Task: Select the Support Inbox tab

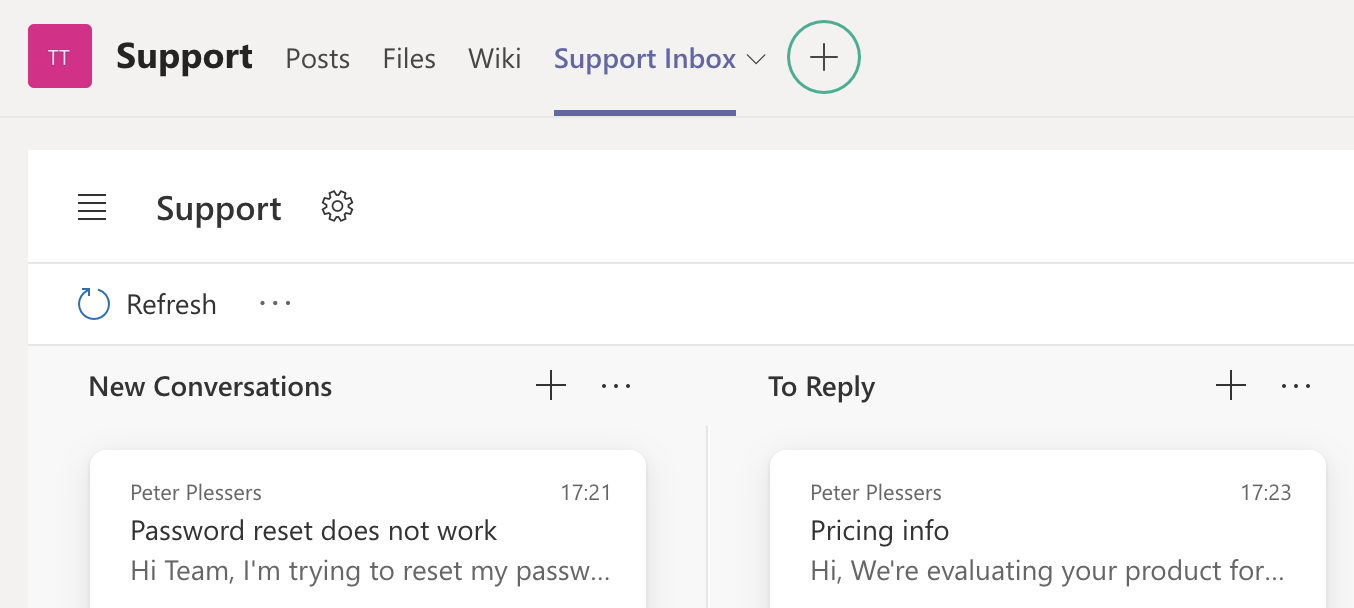Action: coord(644,59)
